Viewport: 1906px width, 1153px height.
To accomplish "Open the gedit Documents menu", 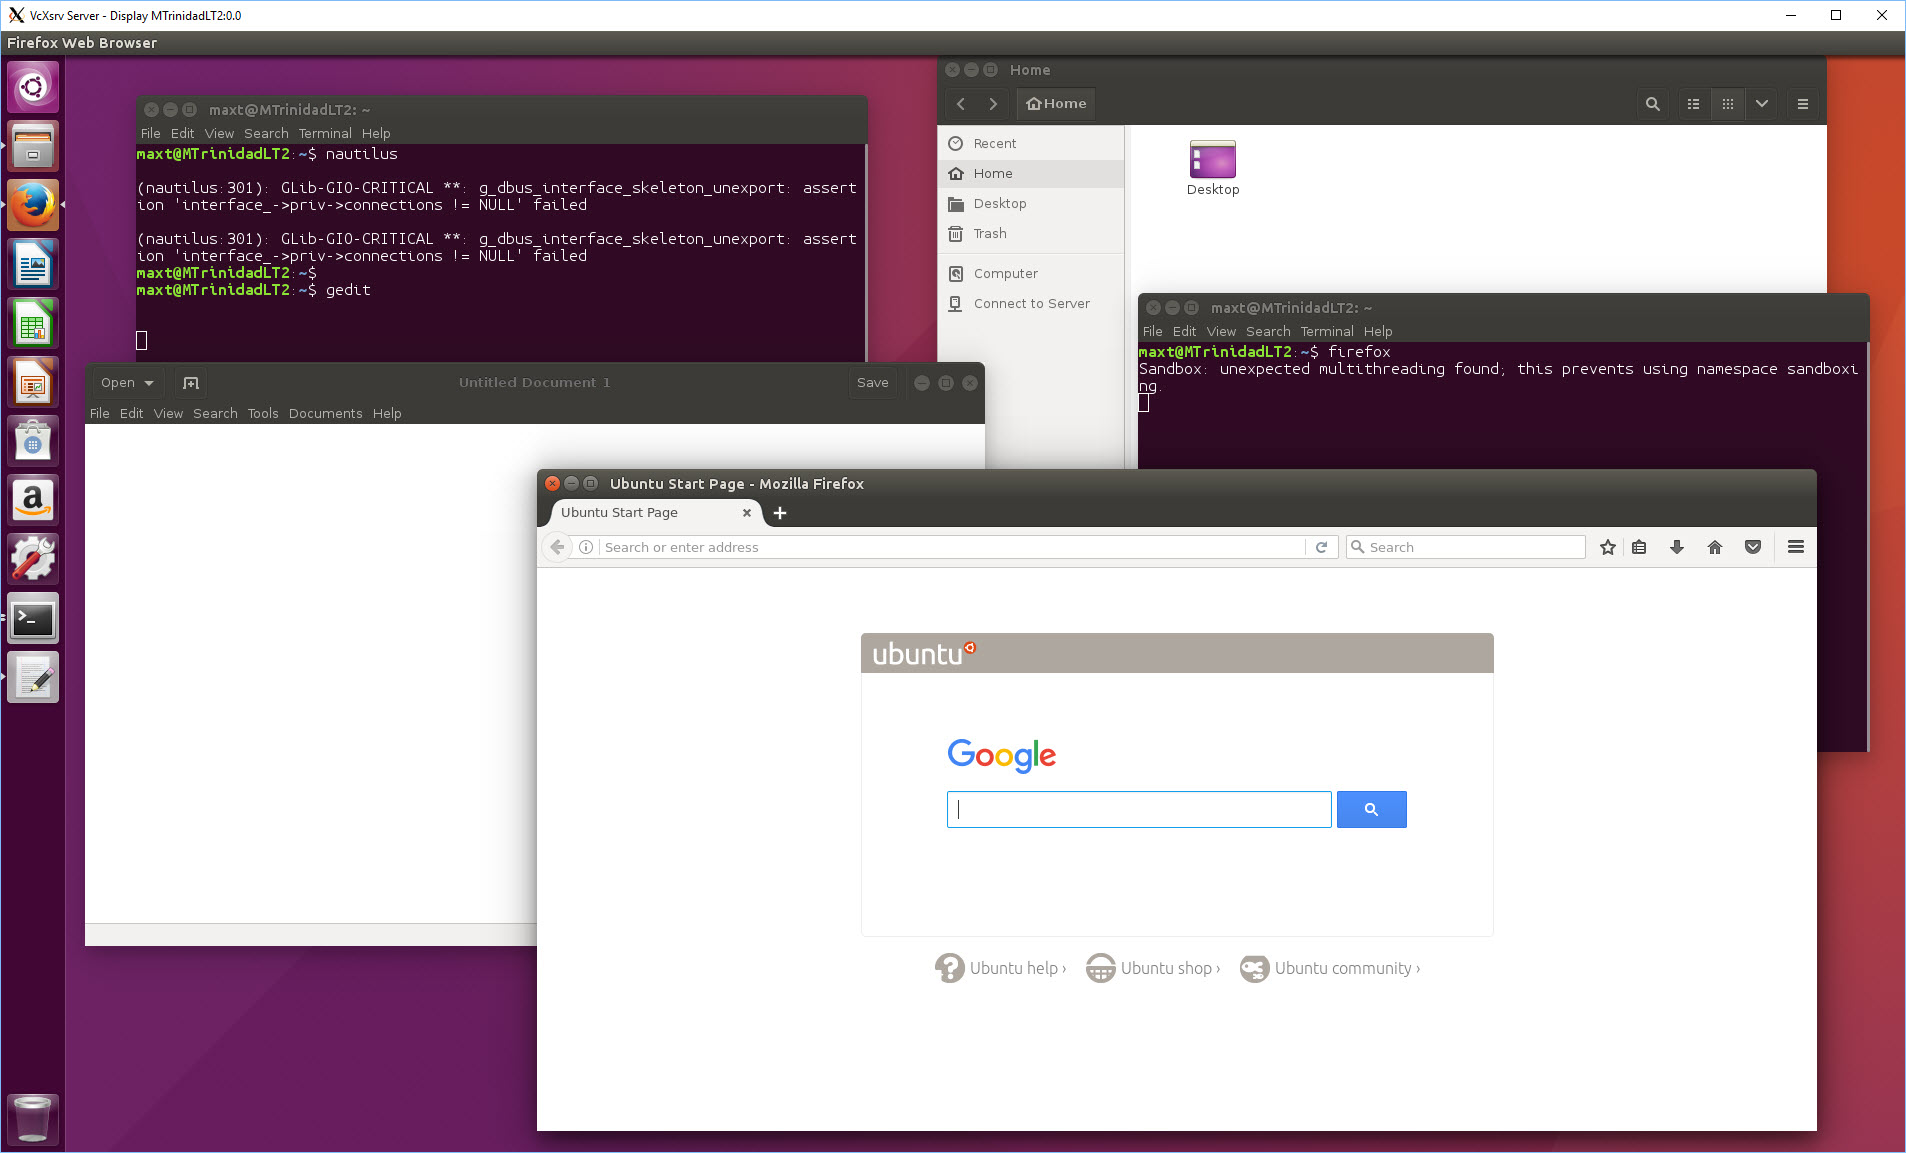I will pos(325,413).
